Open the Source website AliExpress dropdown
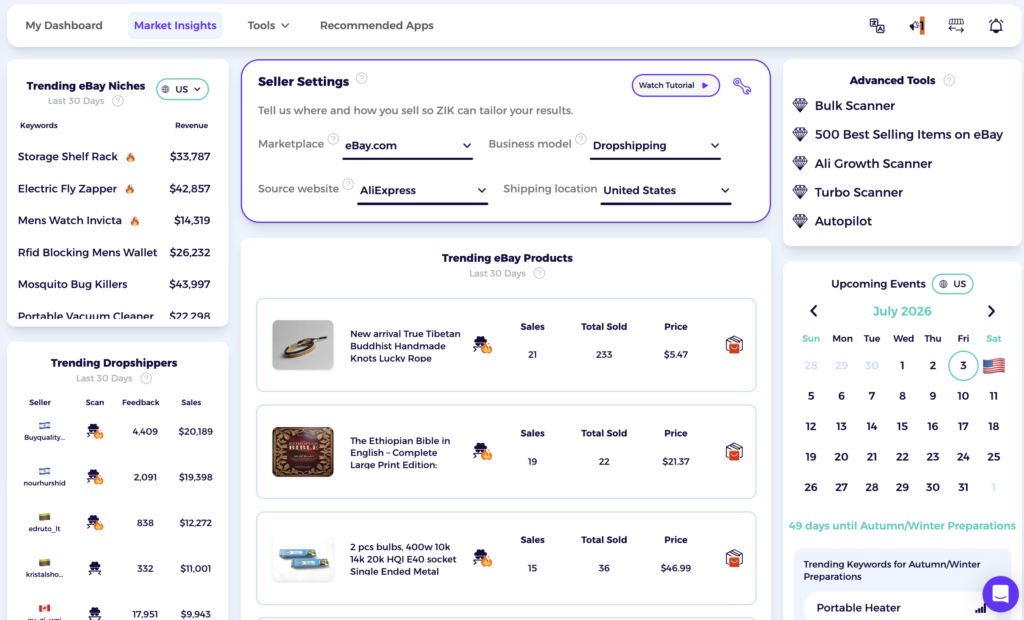The image size is (1024, 620). 423,191
